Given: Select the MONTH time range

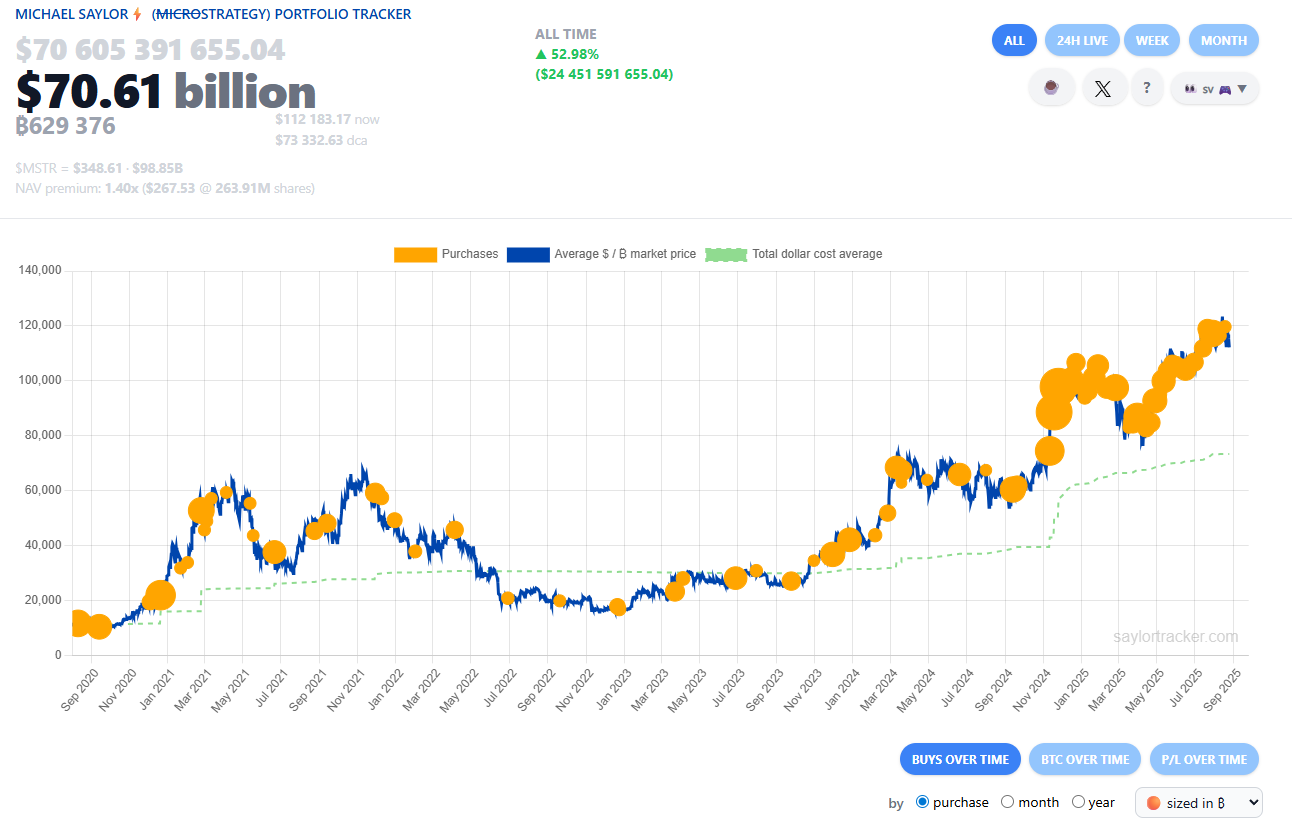Looking at the screenshot, I should click(1224, 41).
